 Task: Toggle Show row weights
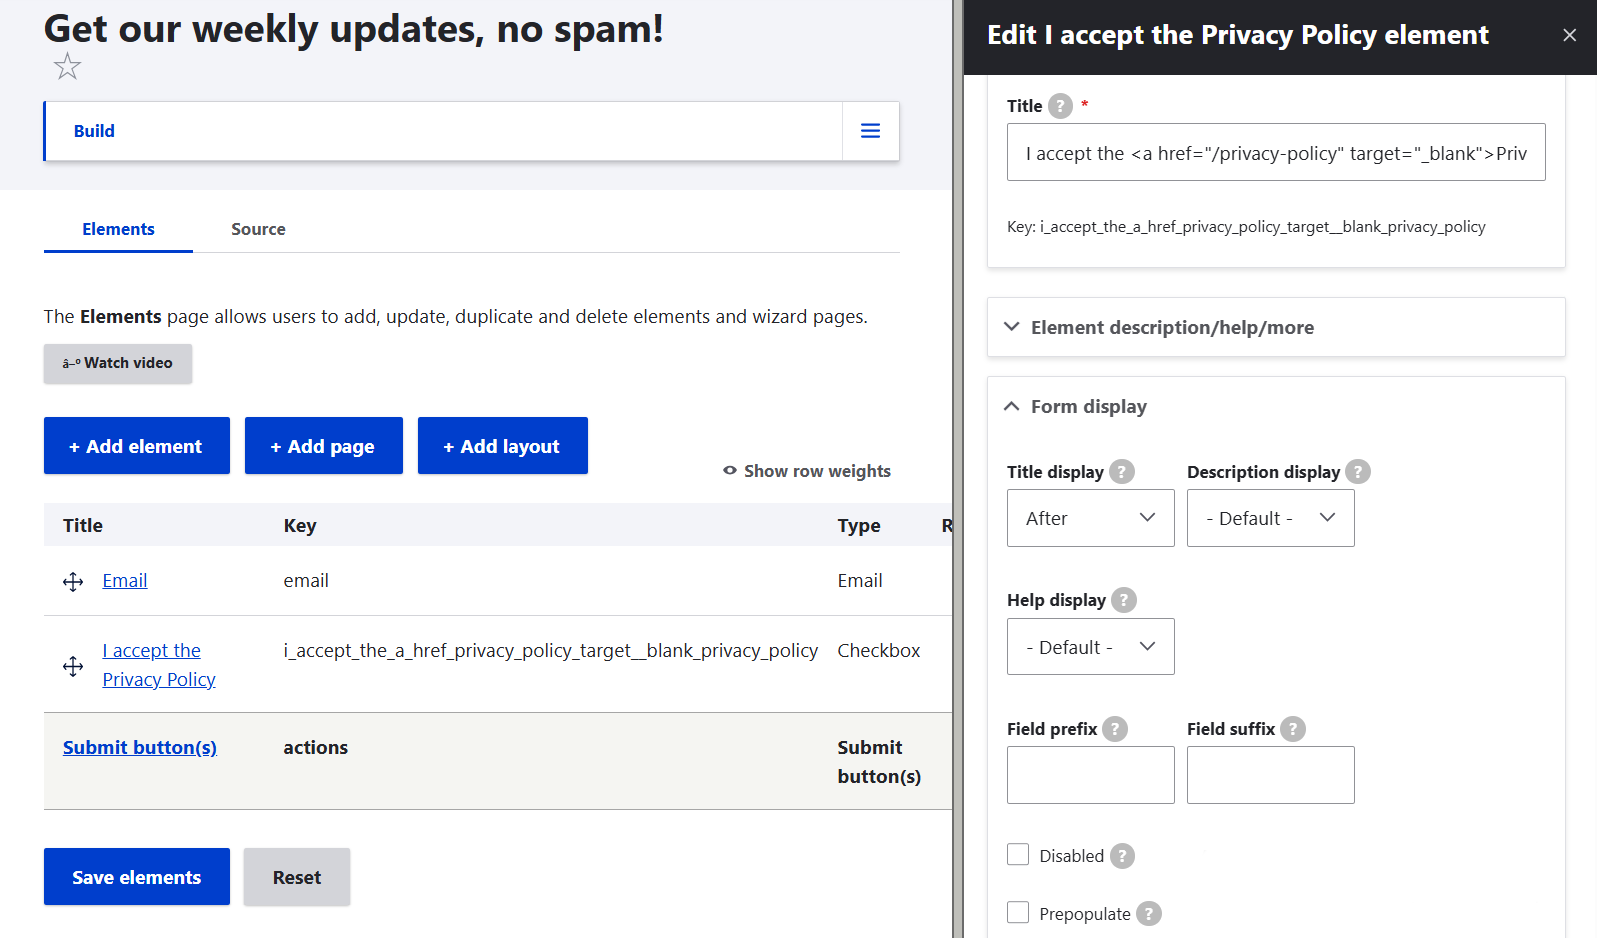(807, 471)
